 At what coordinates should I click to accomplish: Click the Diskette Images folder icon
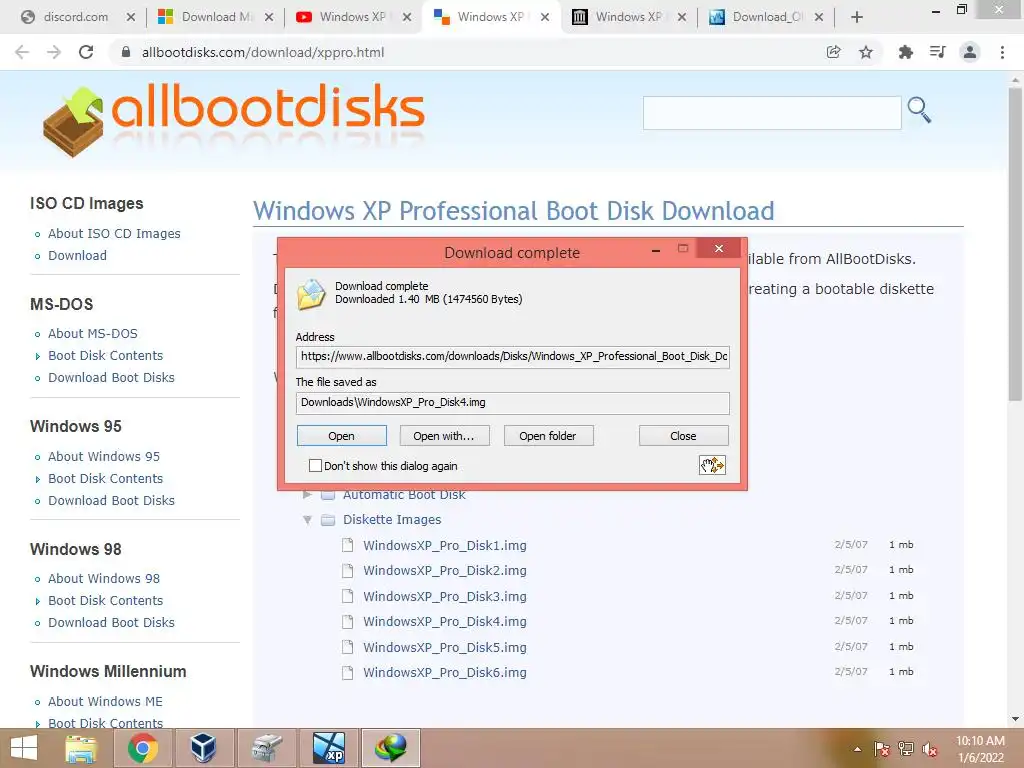pos(328,520)
